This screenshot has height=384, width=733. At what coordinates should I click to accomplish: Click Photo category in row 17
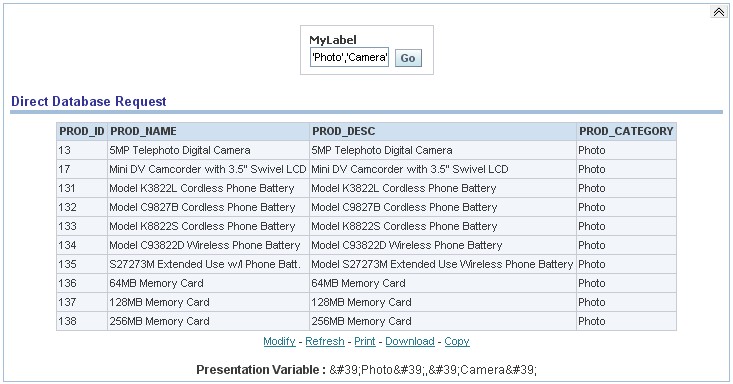pos(626,169)
